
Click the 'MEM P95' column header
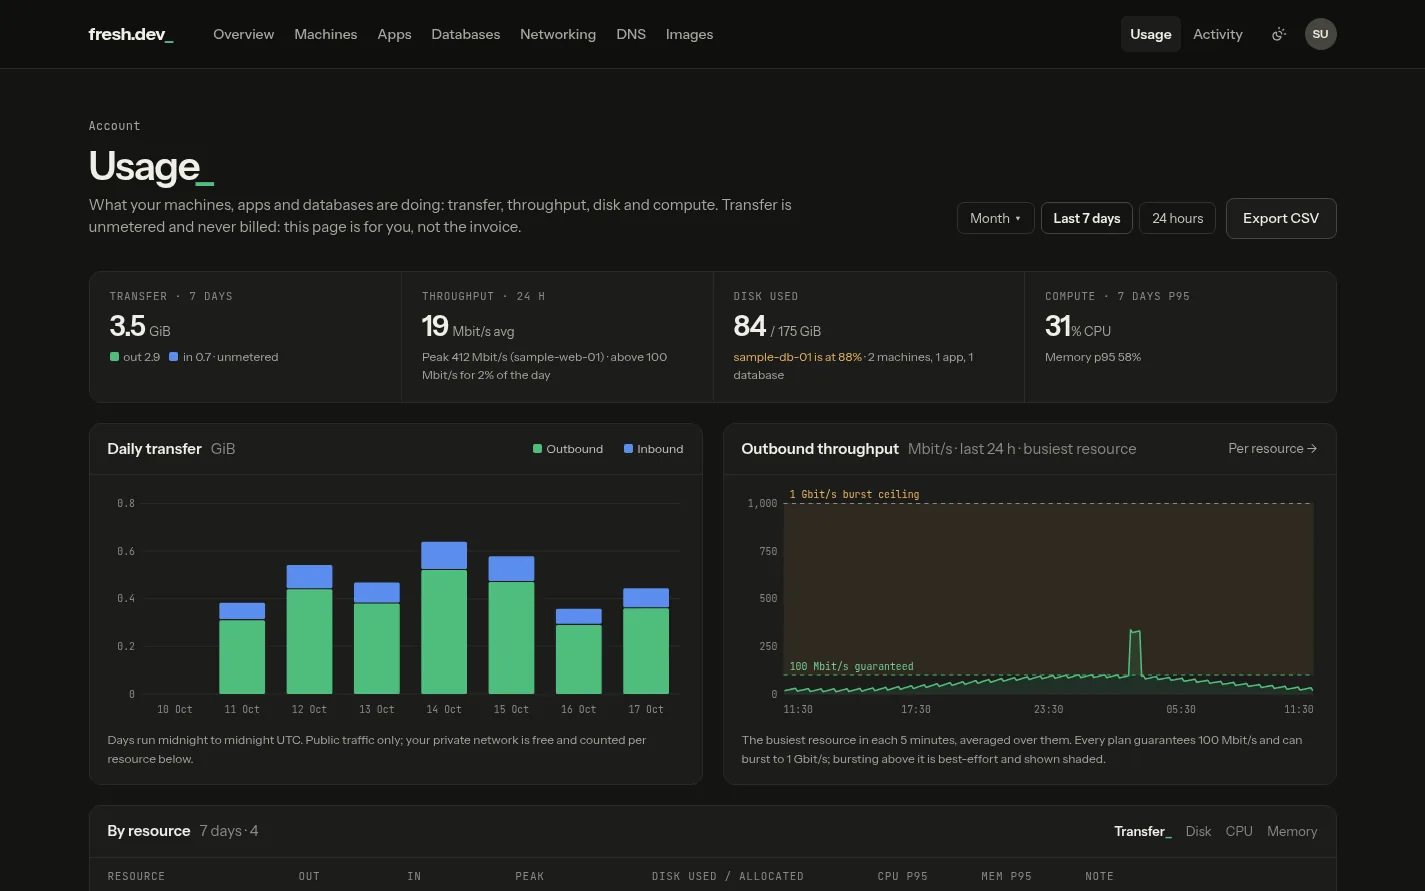pos(1006,876)
